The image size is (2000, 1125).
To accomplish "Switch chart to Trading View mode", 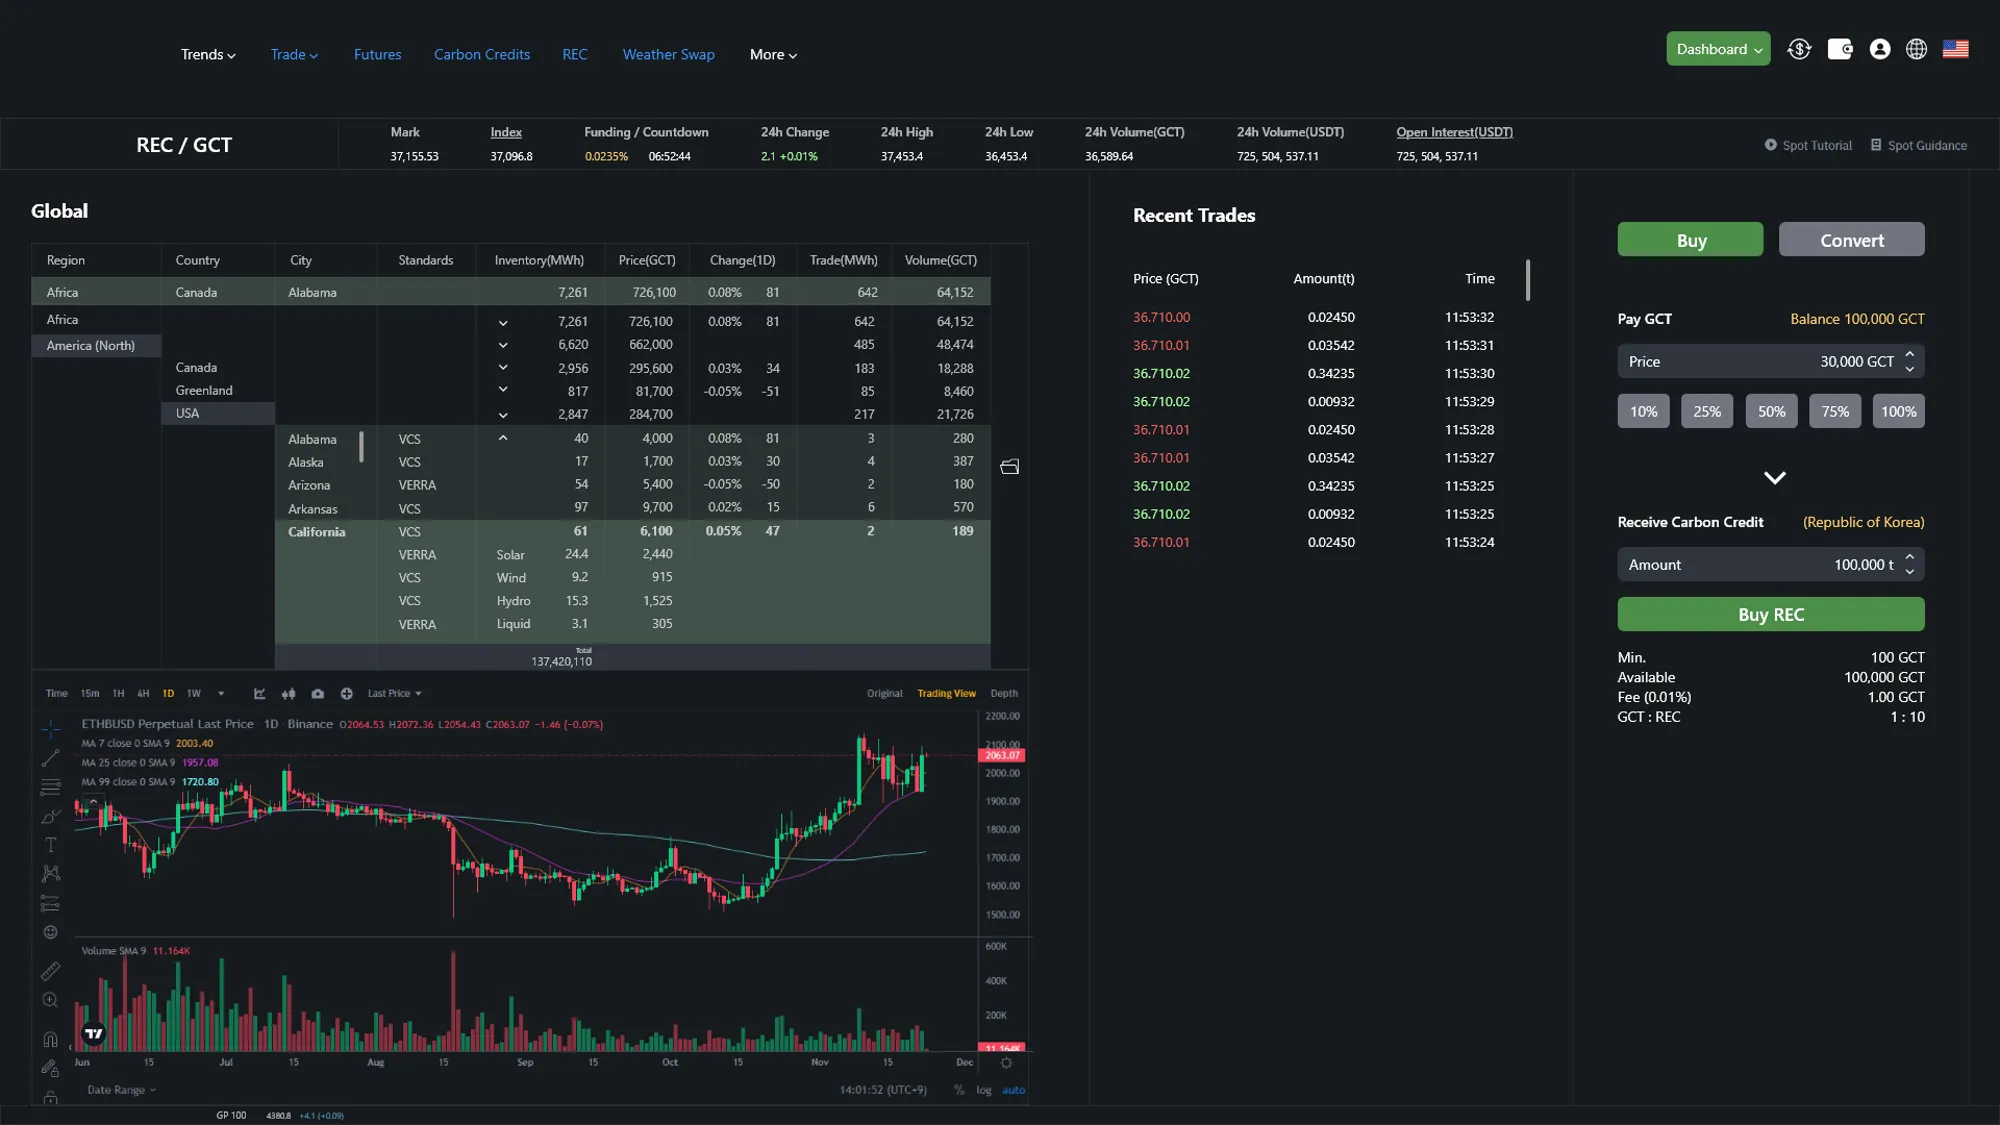I will (946, 694).
